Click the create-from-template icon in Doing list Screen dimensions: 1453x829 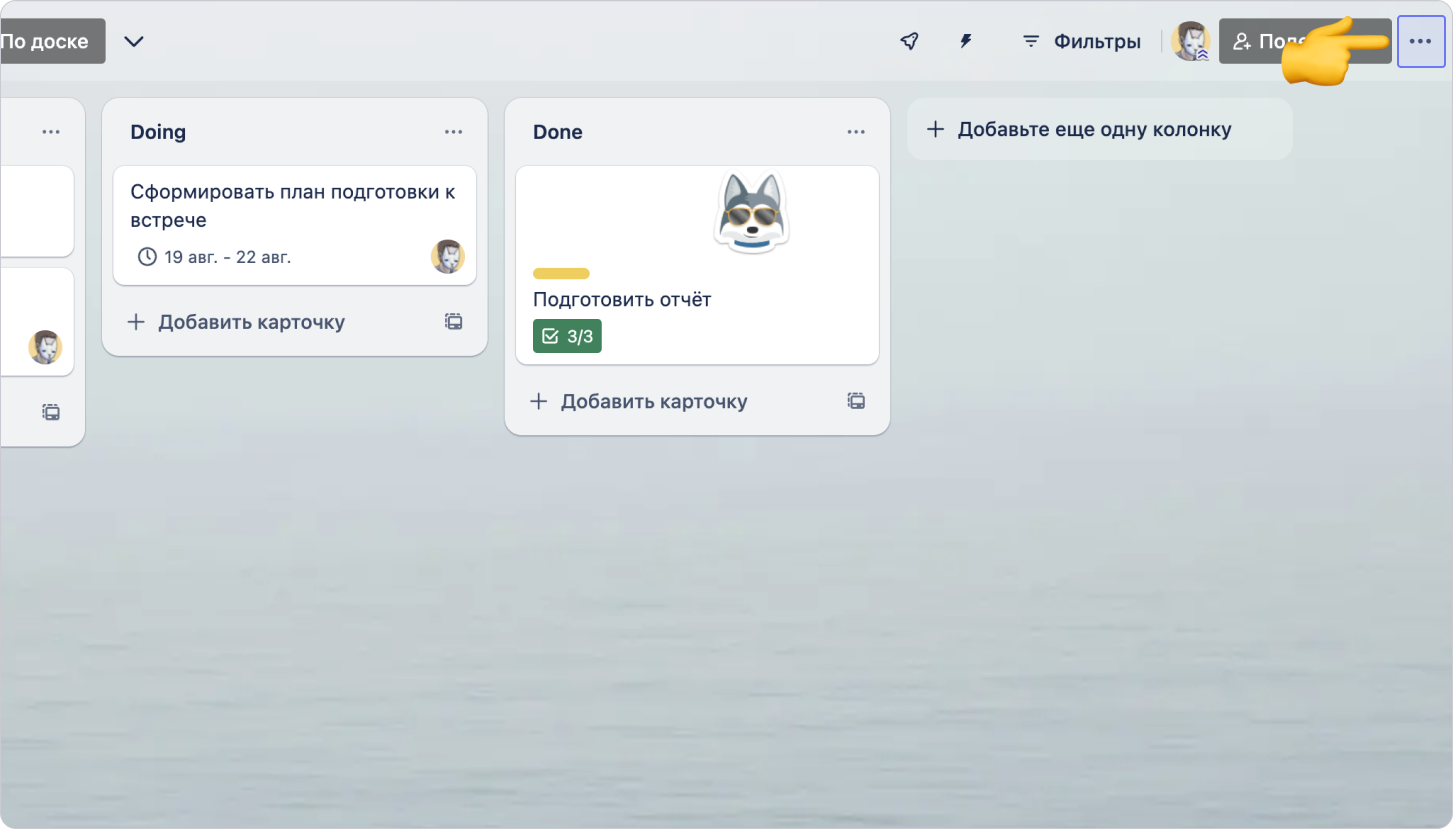453,321
